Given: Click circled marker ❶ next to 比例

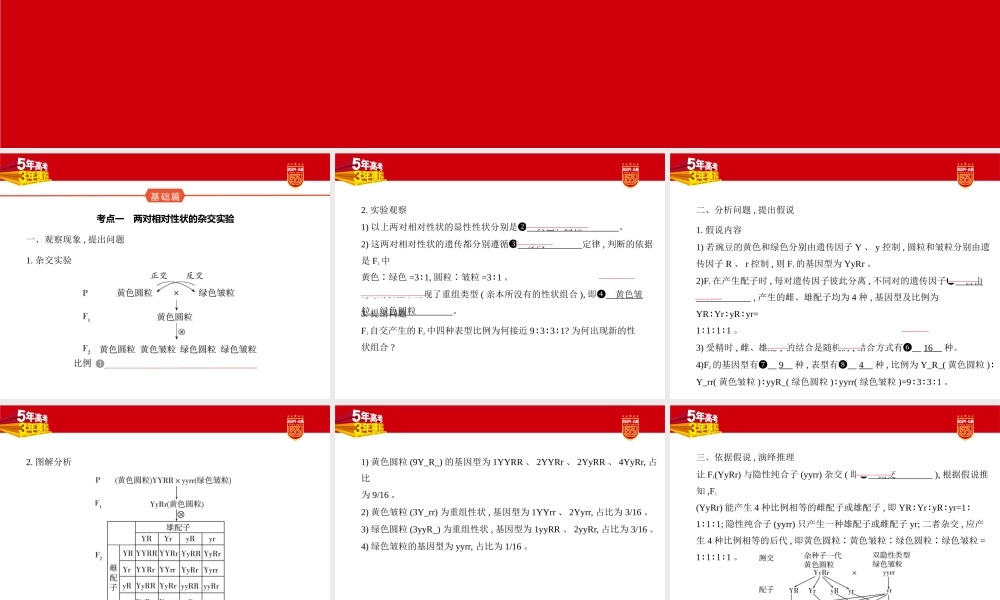Looking at the screenshot, I should [x=99, y=363].
